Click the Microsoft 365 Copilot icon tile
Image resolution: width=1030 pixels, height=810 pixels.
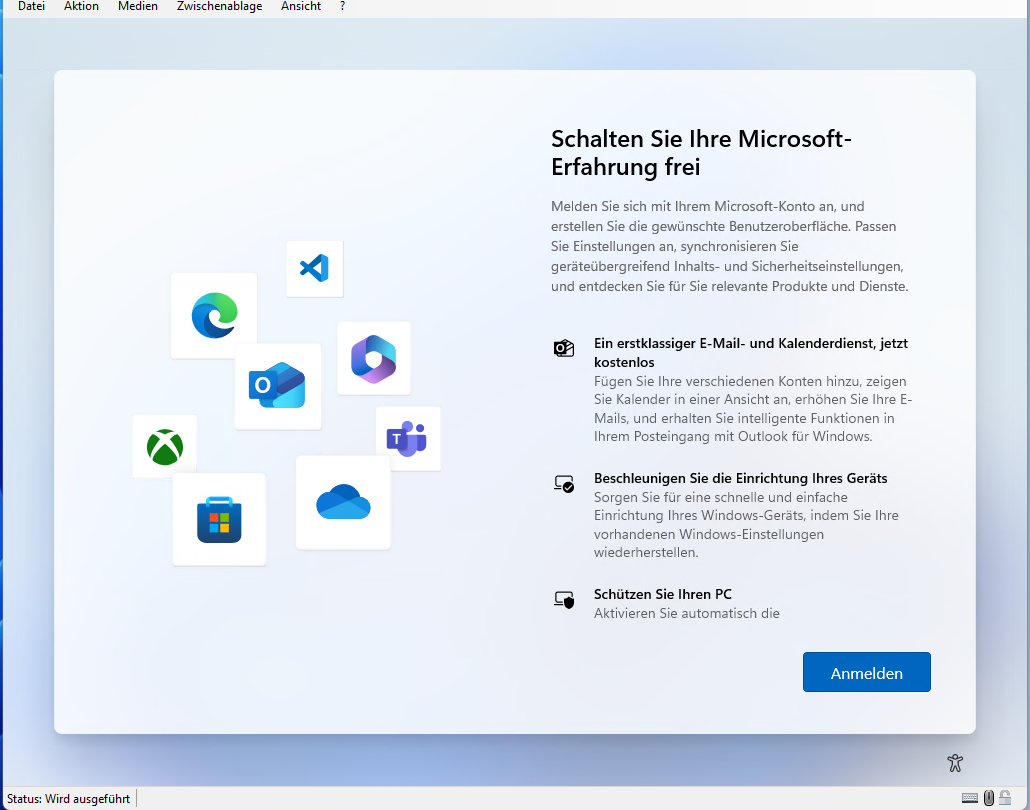(x=374, y=359)
